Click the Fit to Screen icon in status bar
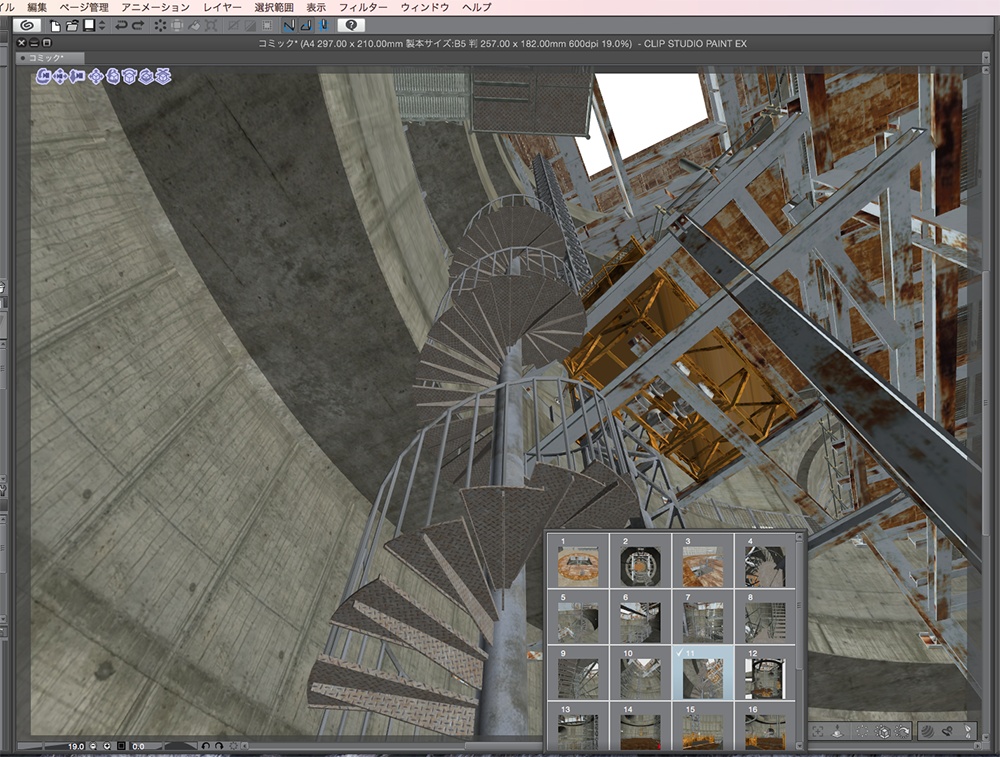Image resolution: width=1000 pixels, height=757 pixels. (121, 746)
